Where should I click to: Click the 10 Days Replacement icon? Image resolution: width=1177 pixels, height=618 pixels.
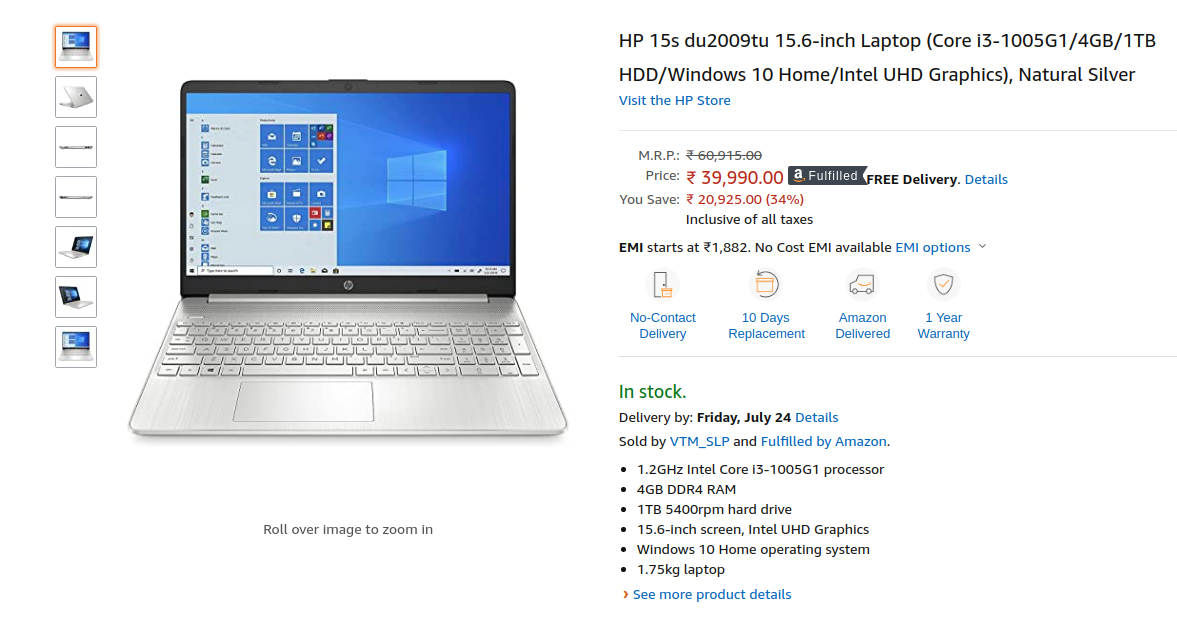(766, 285)
